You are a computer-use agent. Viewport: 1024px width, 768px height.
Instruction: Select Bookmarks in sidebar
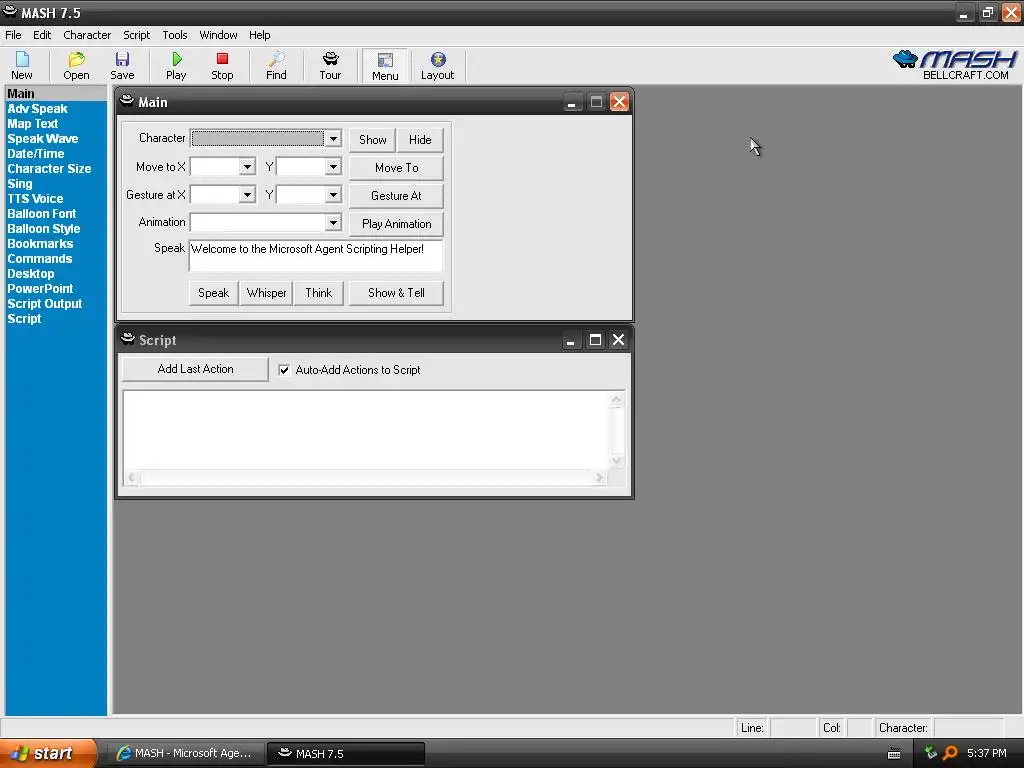click(x=40, y=244)
